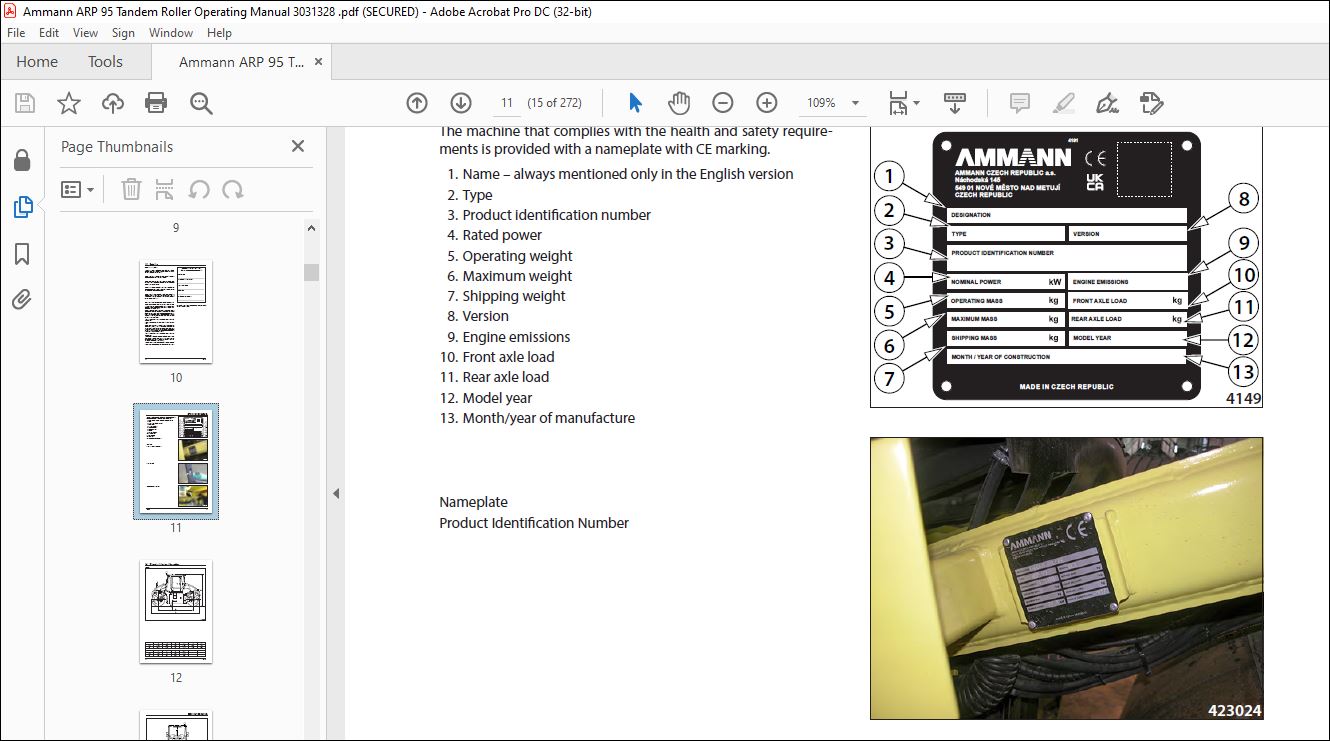The height and width of the screenshot is (741, 1330).
Task: Rotate page counterclockwise icon
Action: pyautogui.click(x=199, y=189)
